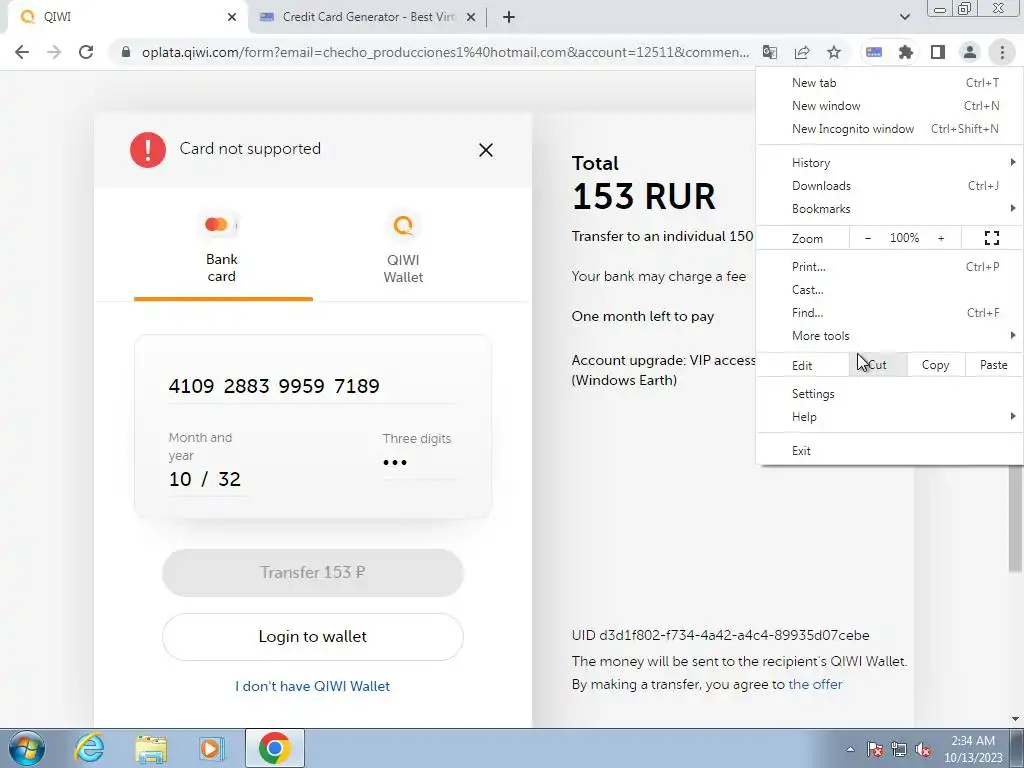Dismiss the Card not supported alert

point(485,150)
